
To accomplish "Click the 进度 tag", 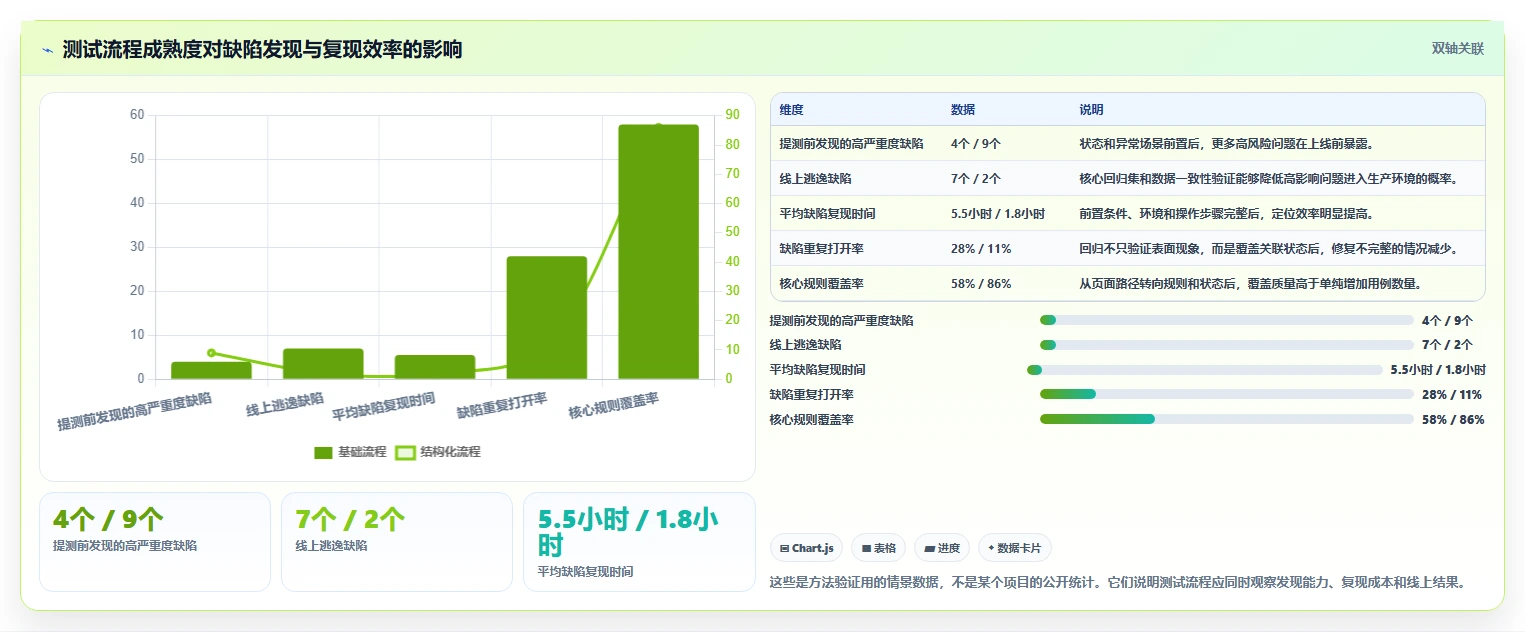I will [x=942, y=548].
